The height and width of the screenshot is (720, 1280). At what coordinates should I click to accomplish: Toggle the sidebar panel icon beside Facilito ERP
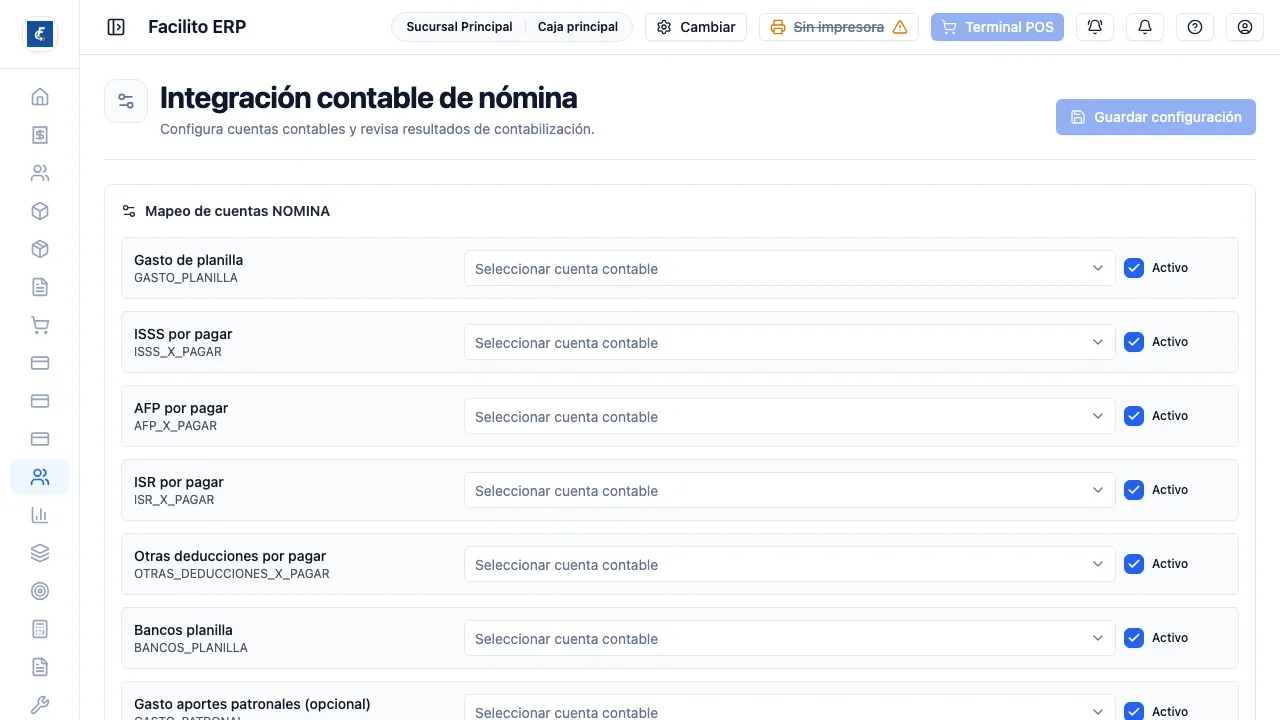[x=116, y=27]
